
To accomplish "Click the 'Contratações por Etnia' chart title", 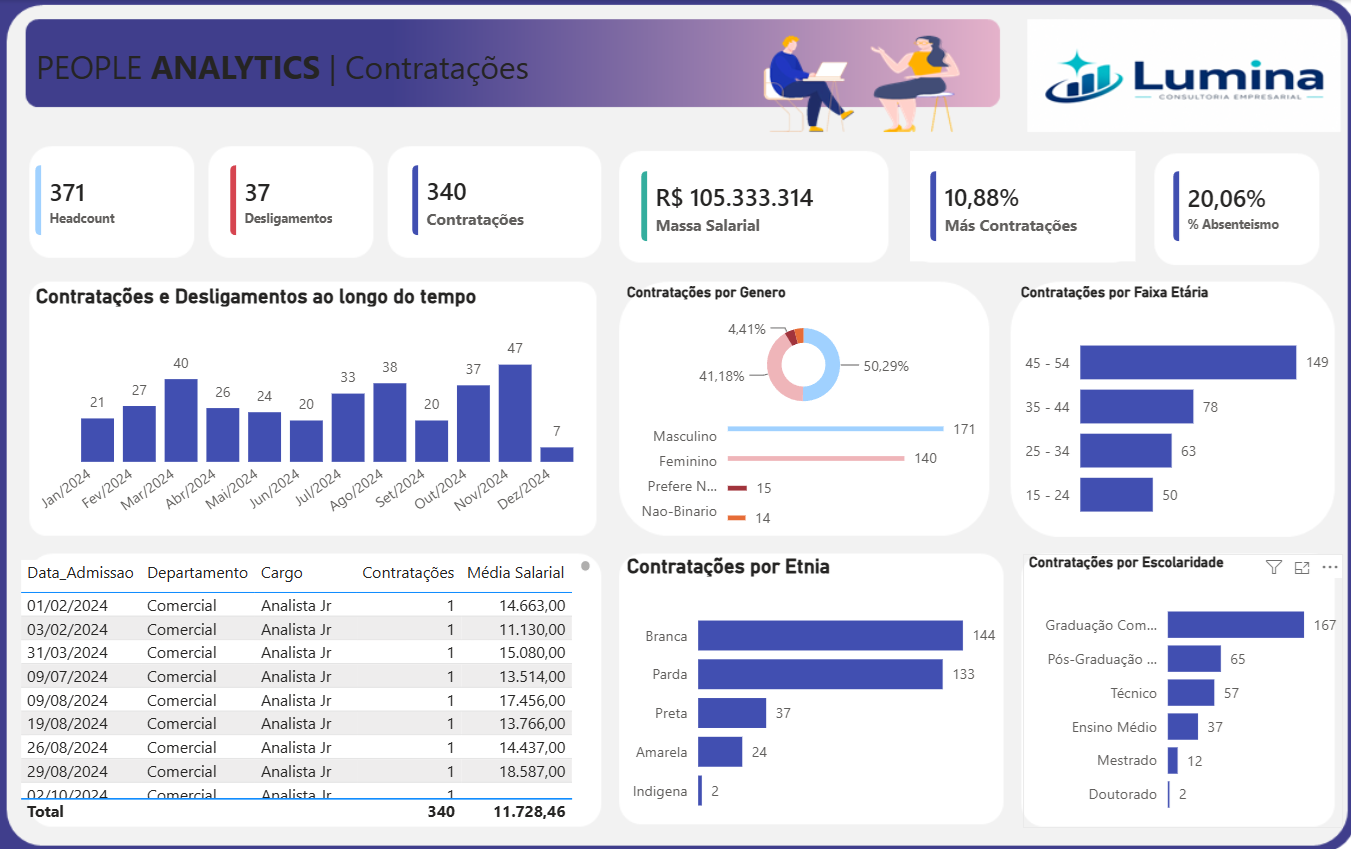I will click(x=728, y=567).
